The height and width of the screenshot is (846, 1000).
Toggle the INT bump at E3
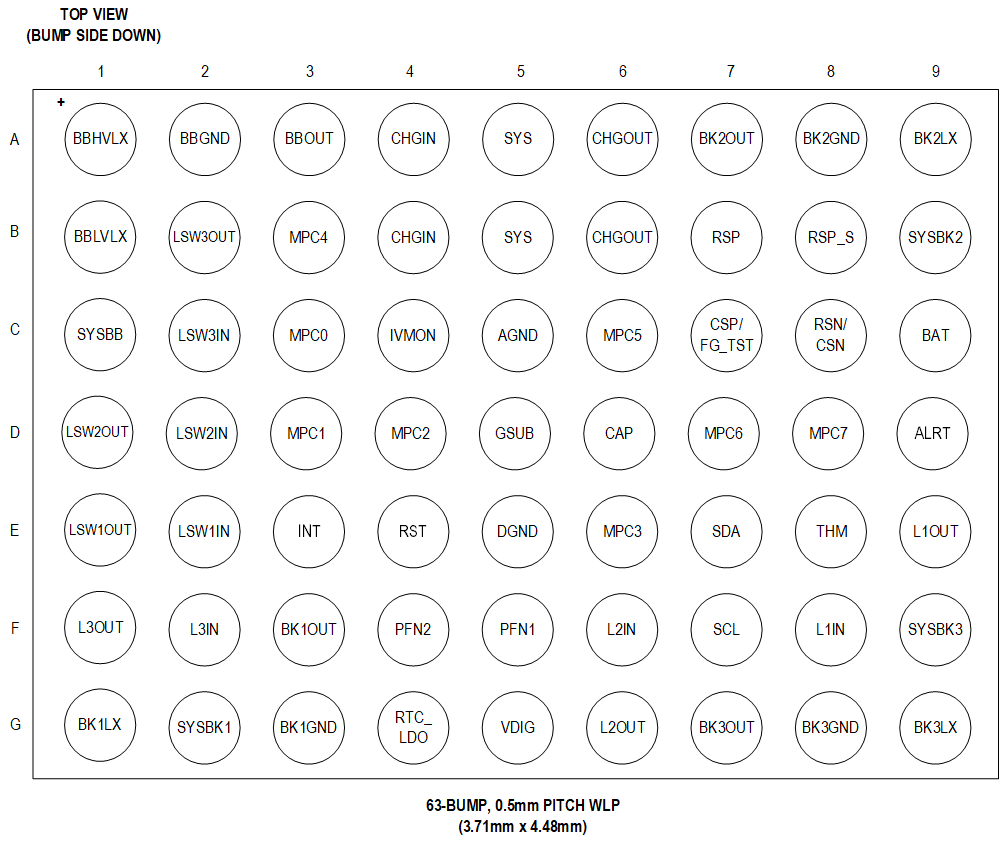(309, 531)
